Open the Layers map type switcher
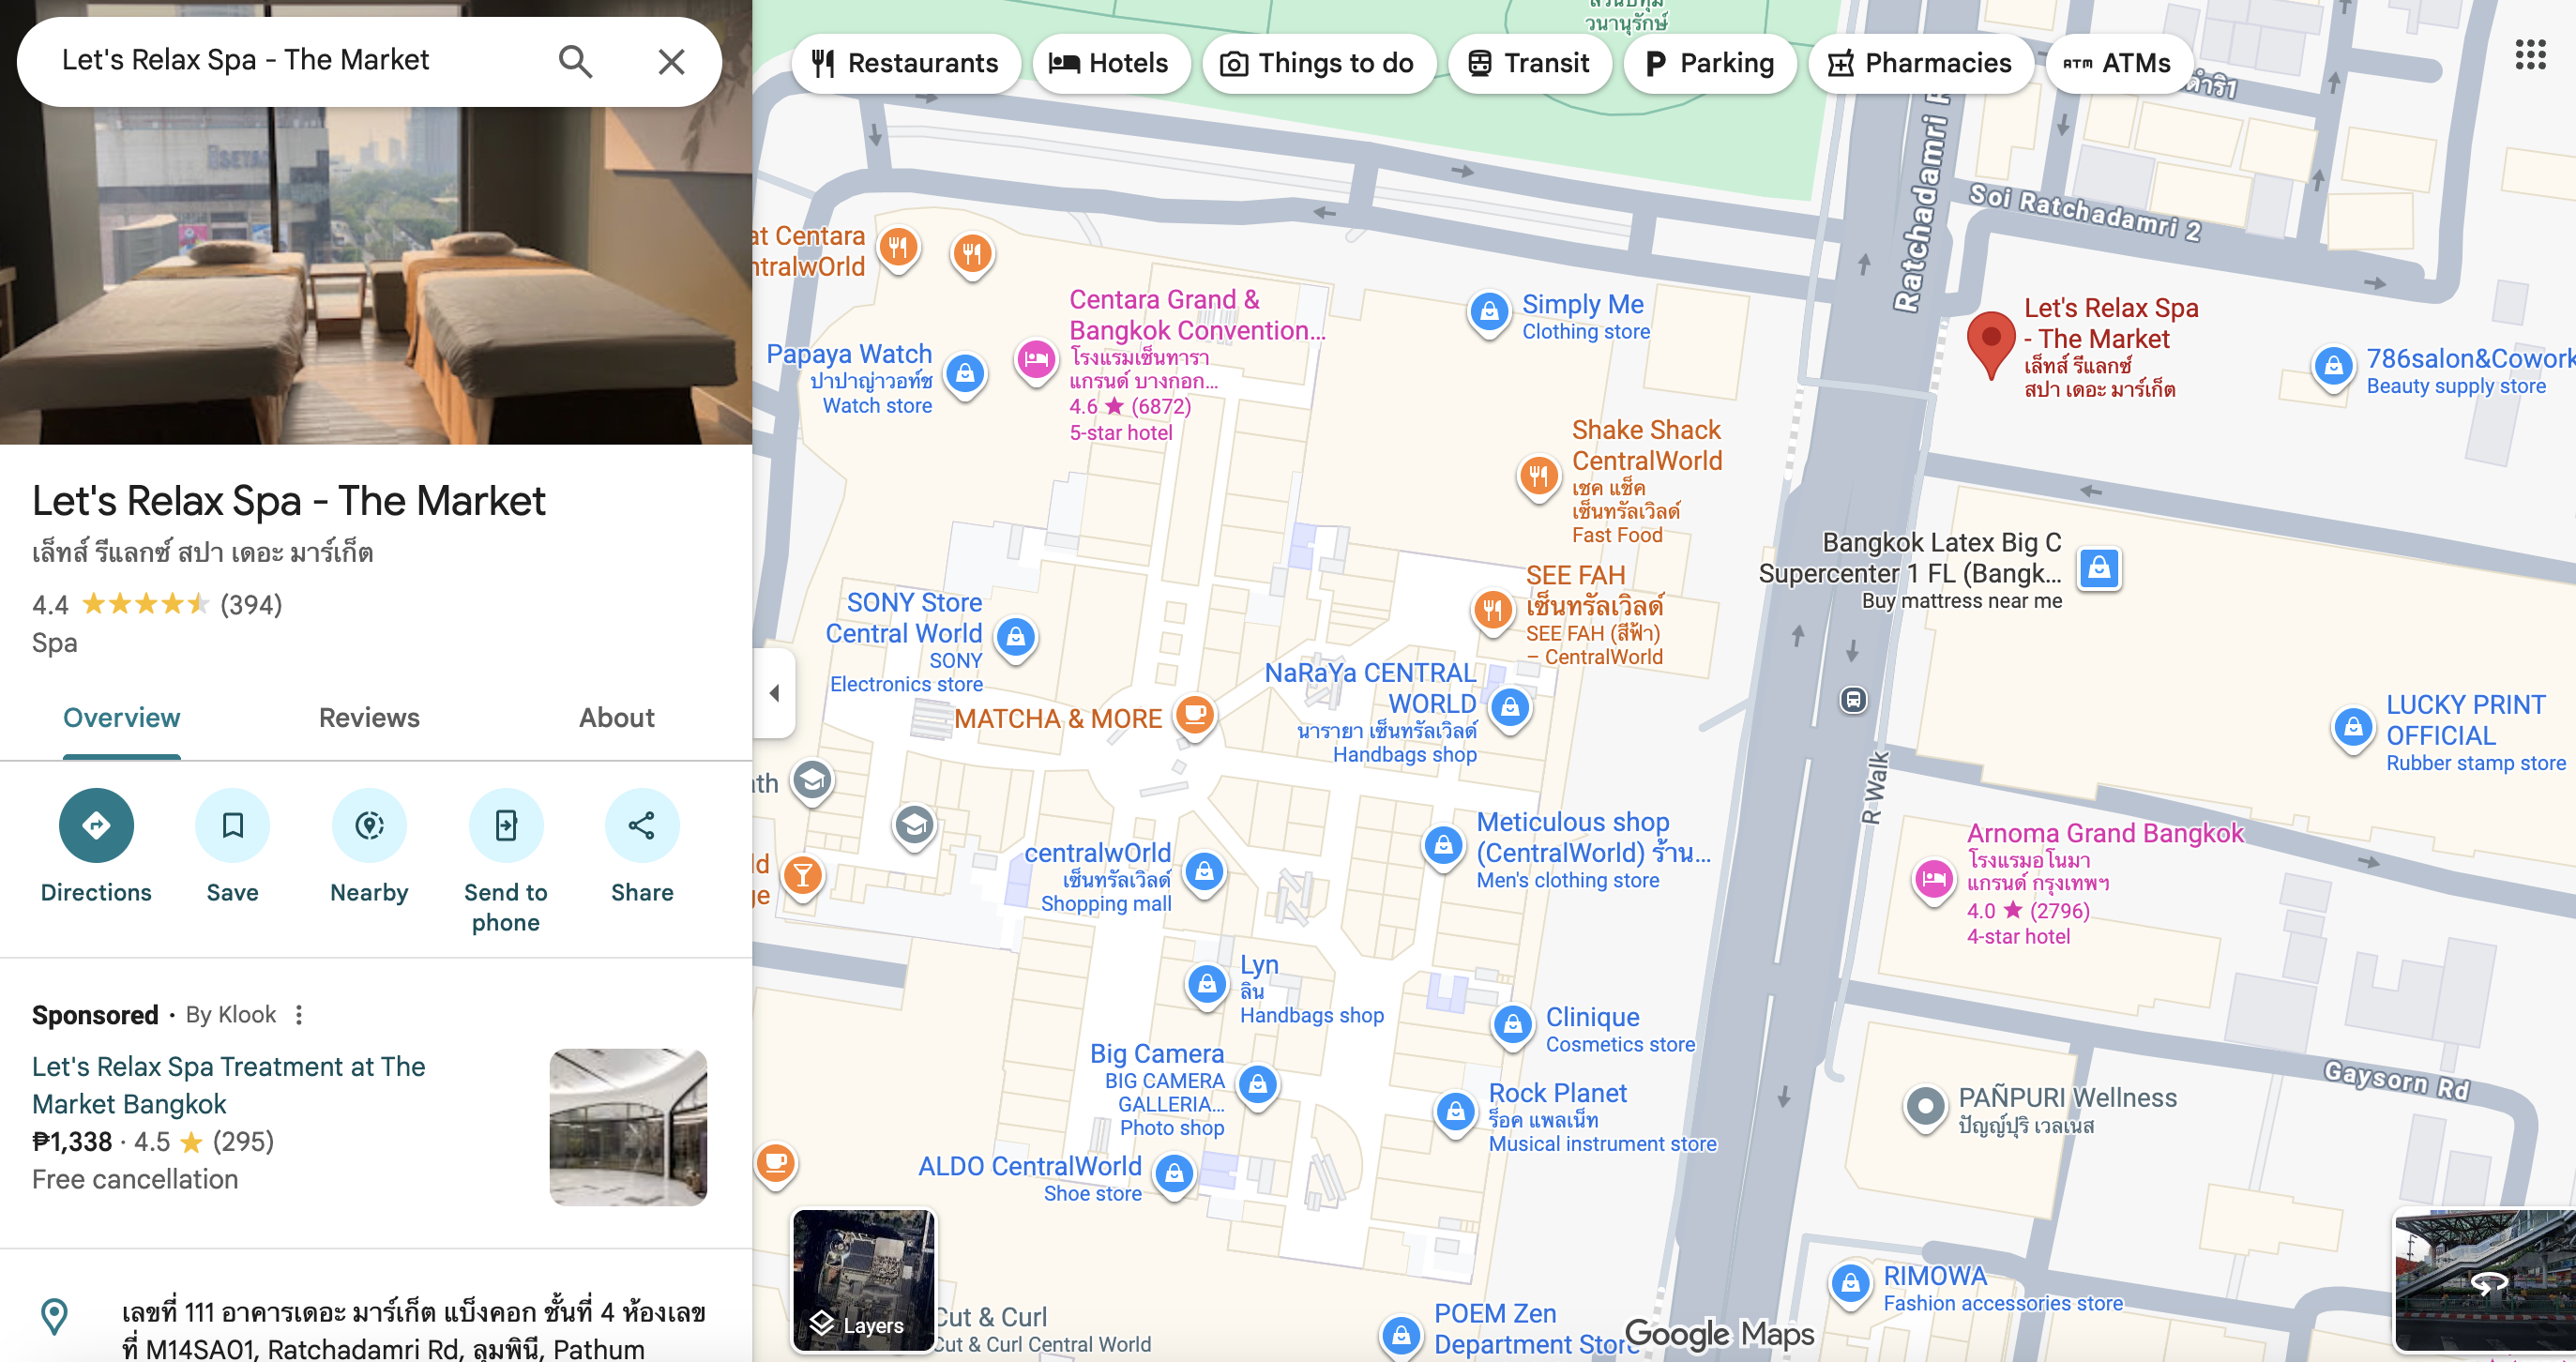 tap(864, 1279)
